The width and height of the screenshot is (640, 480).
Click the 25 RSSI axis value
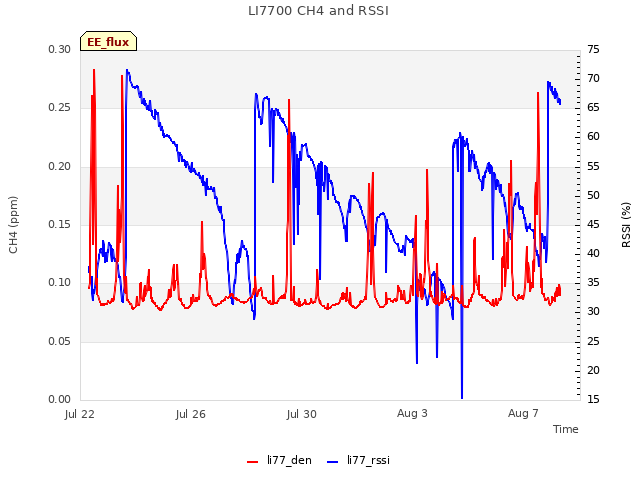coord(593,342)
